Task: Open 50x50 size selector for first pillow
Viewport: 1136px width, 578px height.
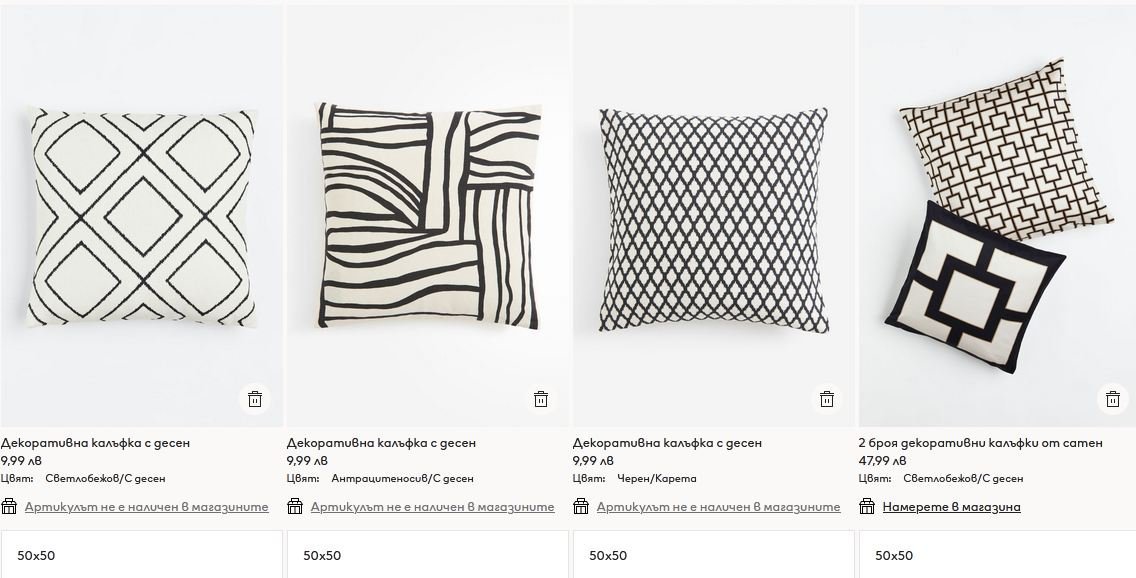Action: pos(141,555)
